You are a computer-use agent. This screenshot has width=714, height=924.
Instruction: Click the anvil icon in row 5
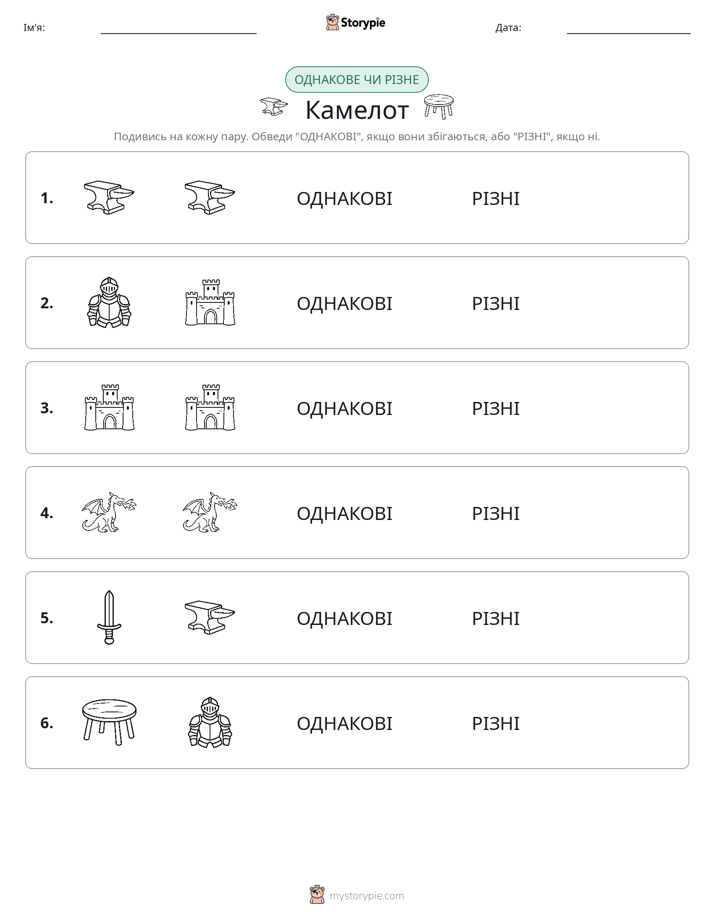(210, 617)
